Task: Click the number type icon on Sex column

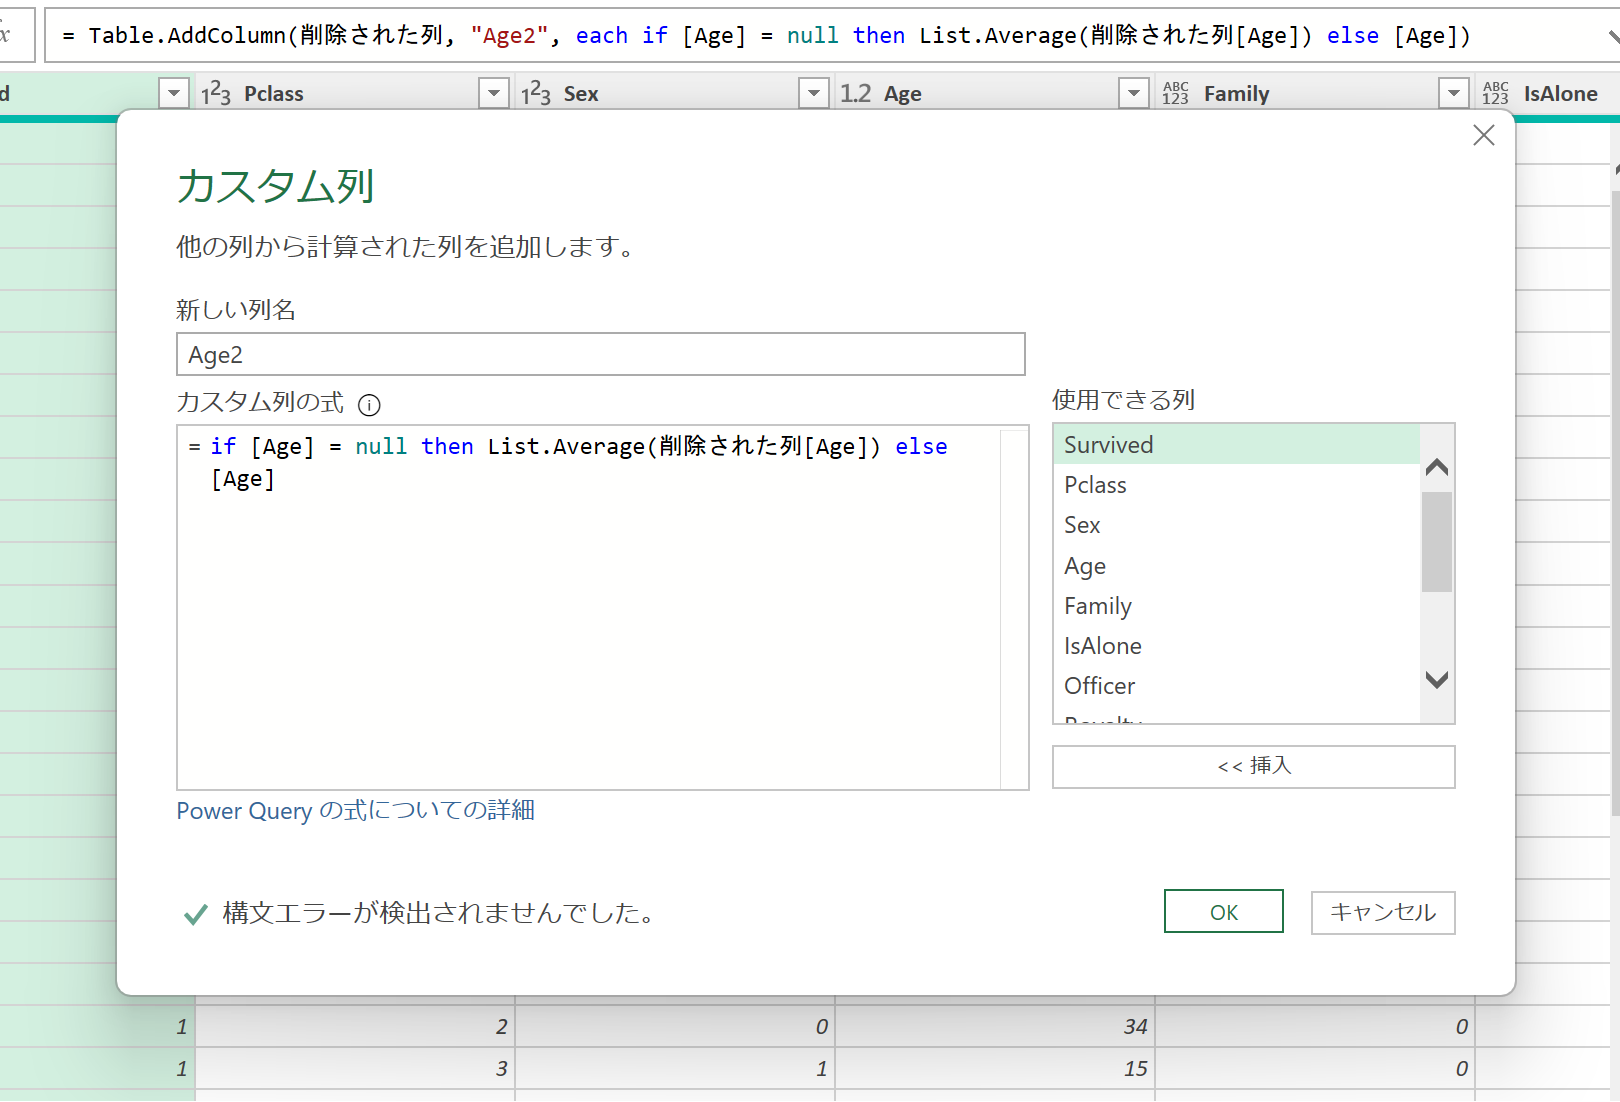Action: (536, 92)
